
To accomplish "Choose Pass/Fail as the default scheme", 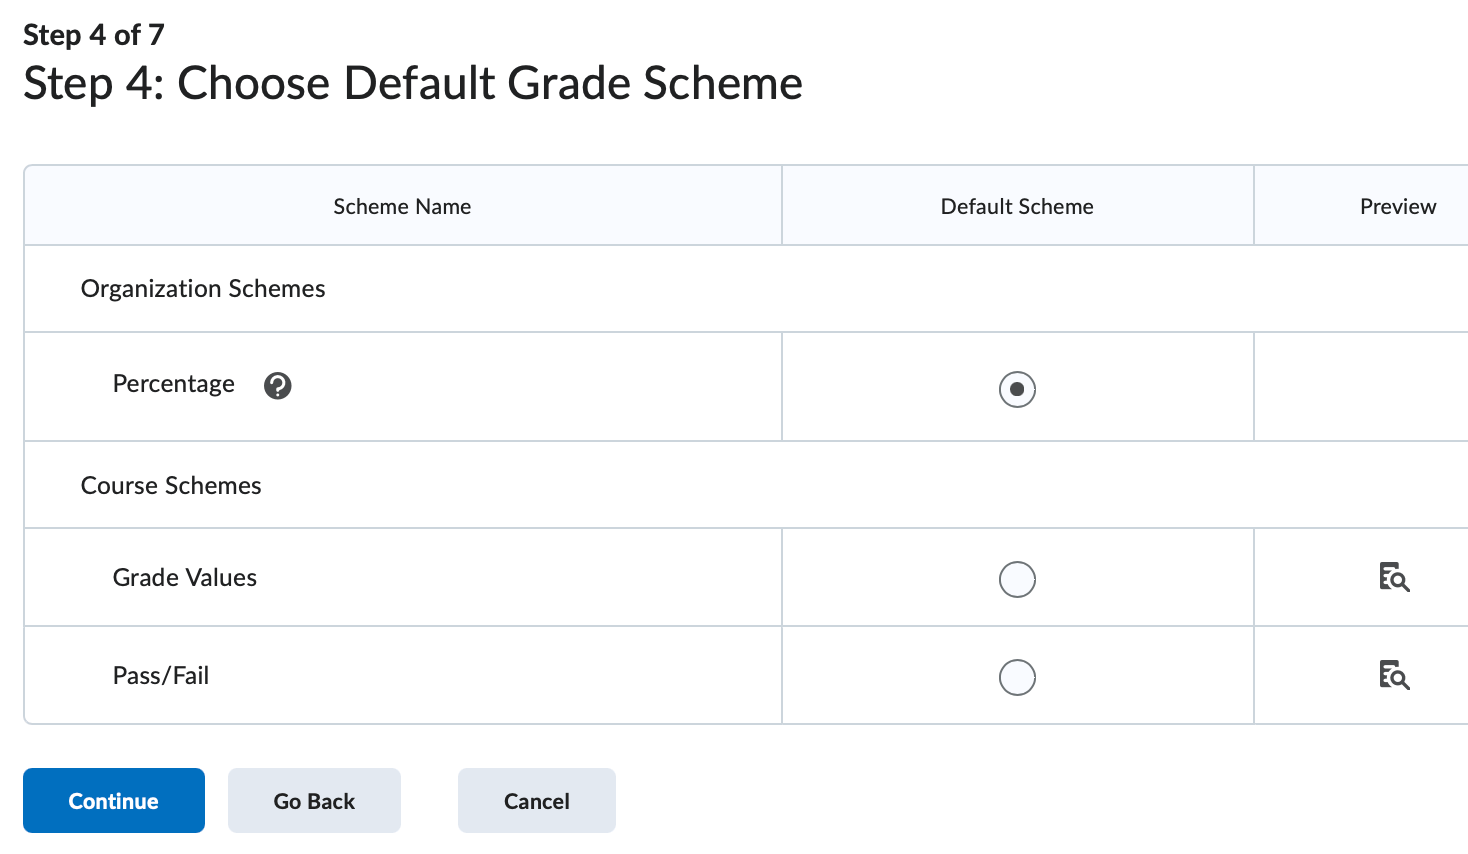I will click(x=1016, y=677).
